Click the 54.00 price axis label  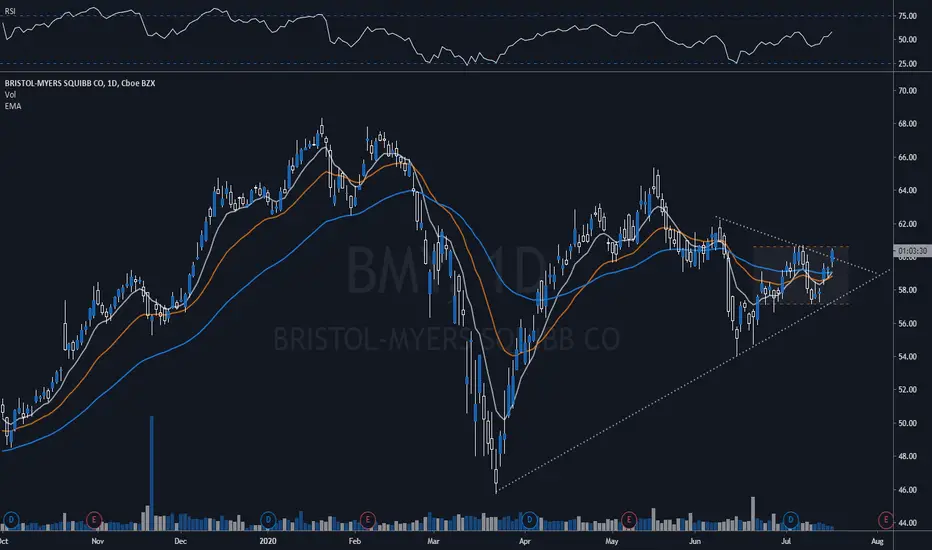(908, 357)
